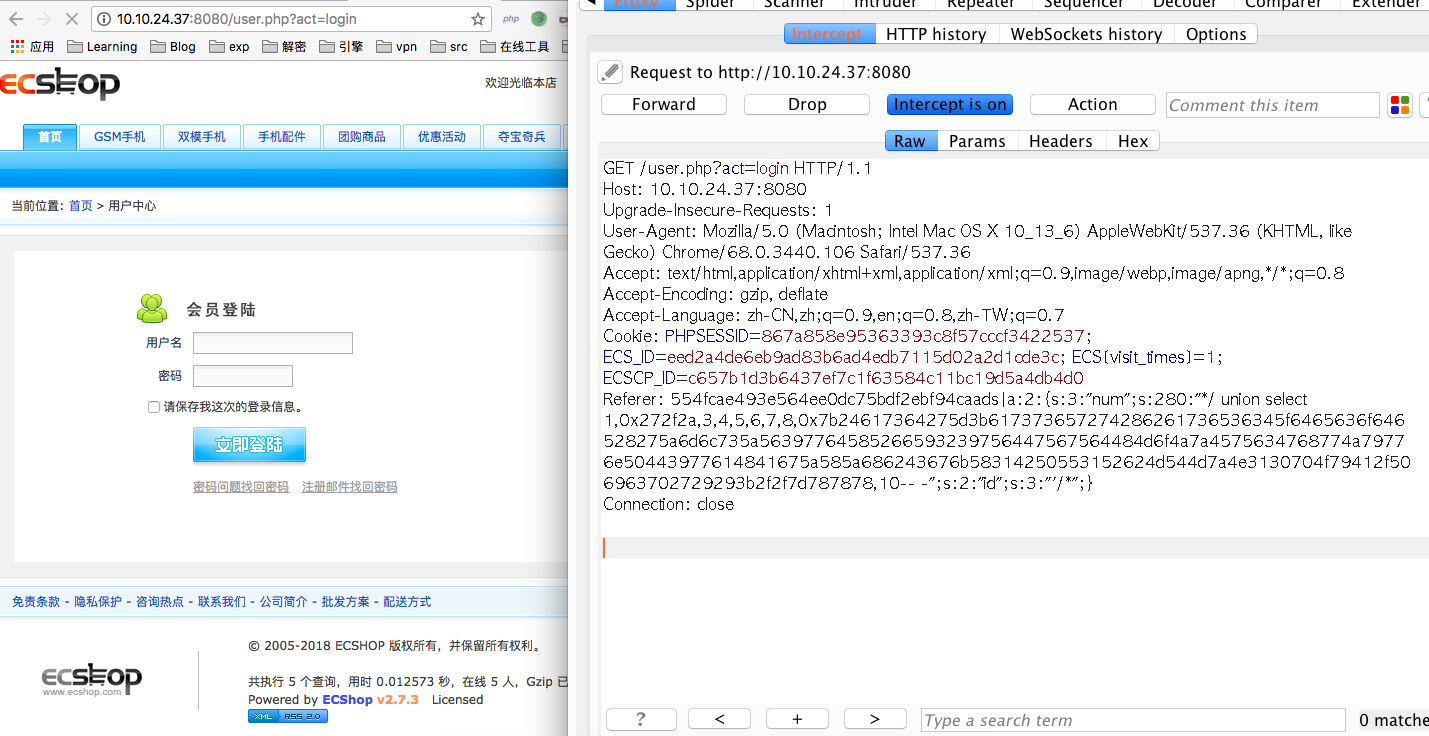
Task: Open the 应用 apps grid shortcut
Action: pos(33,46)
